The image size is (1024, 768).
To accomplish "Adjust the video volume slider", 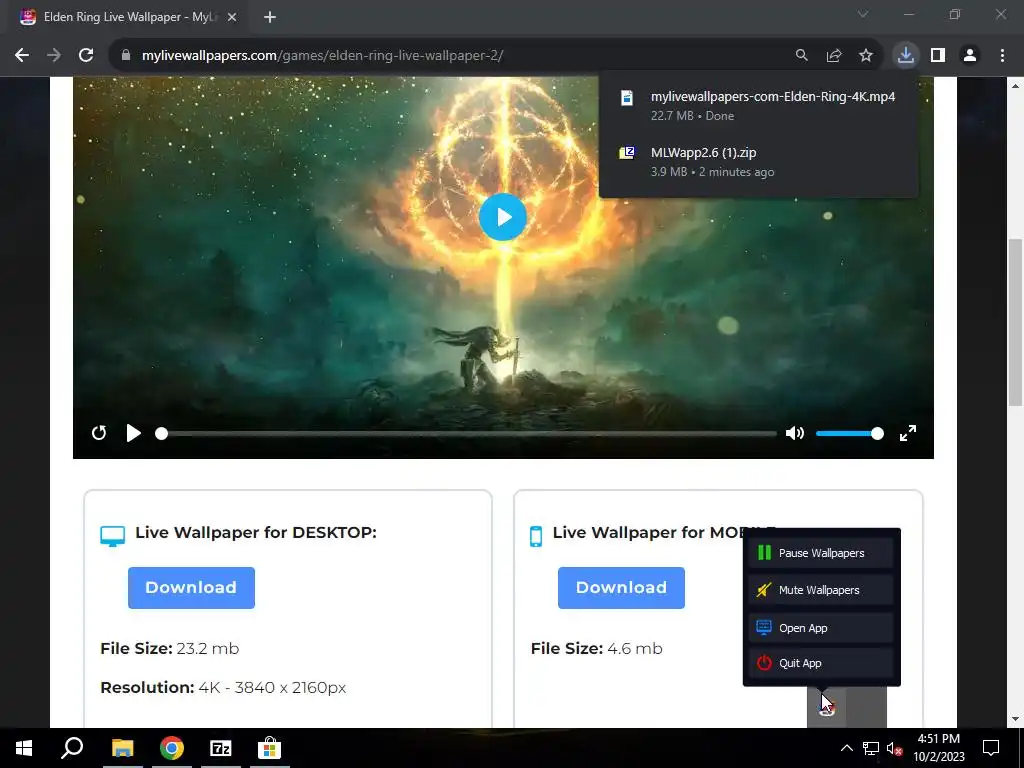I will [x=849, y=433].
